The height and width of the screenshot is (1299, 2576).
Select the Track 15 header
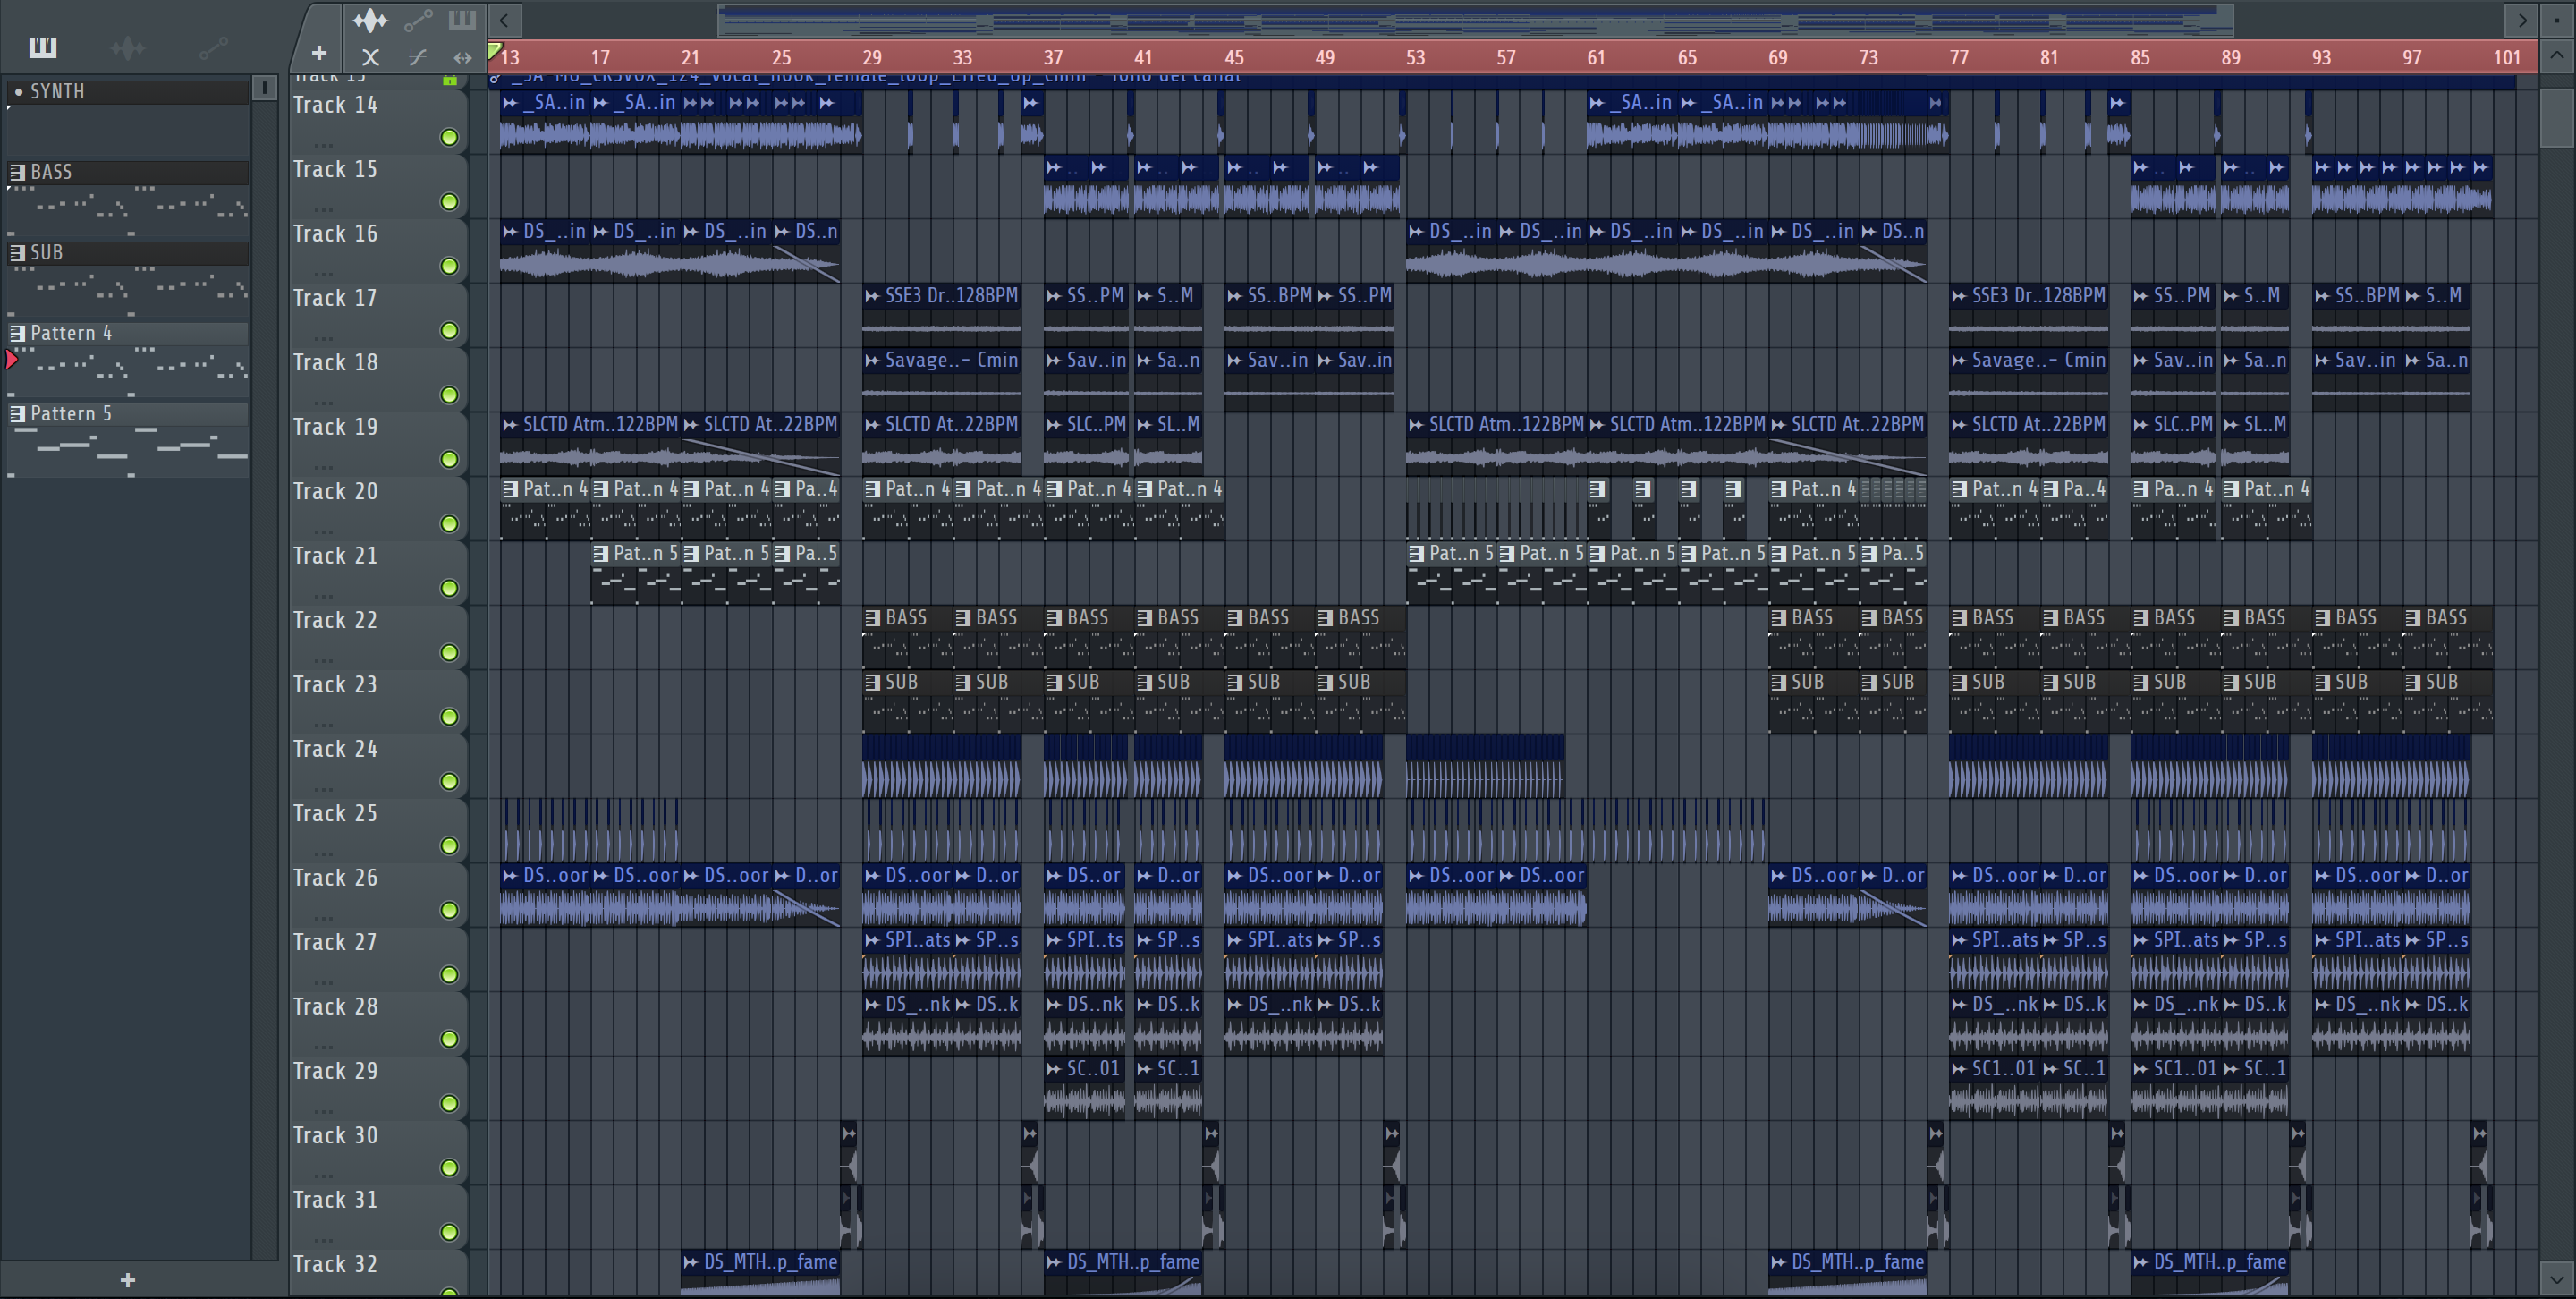[378, 185]
